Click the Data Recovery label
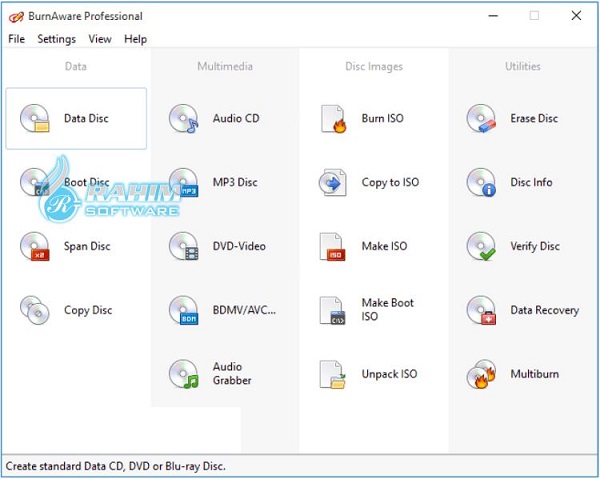This screenshot has height=479, width=600. (x=545, y=310)
